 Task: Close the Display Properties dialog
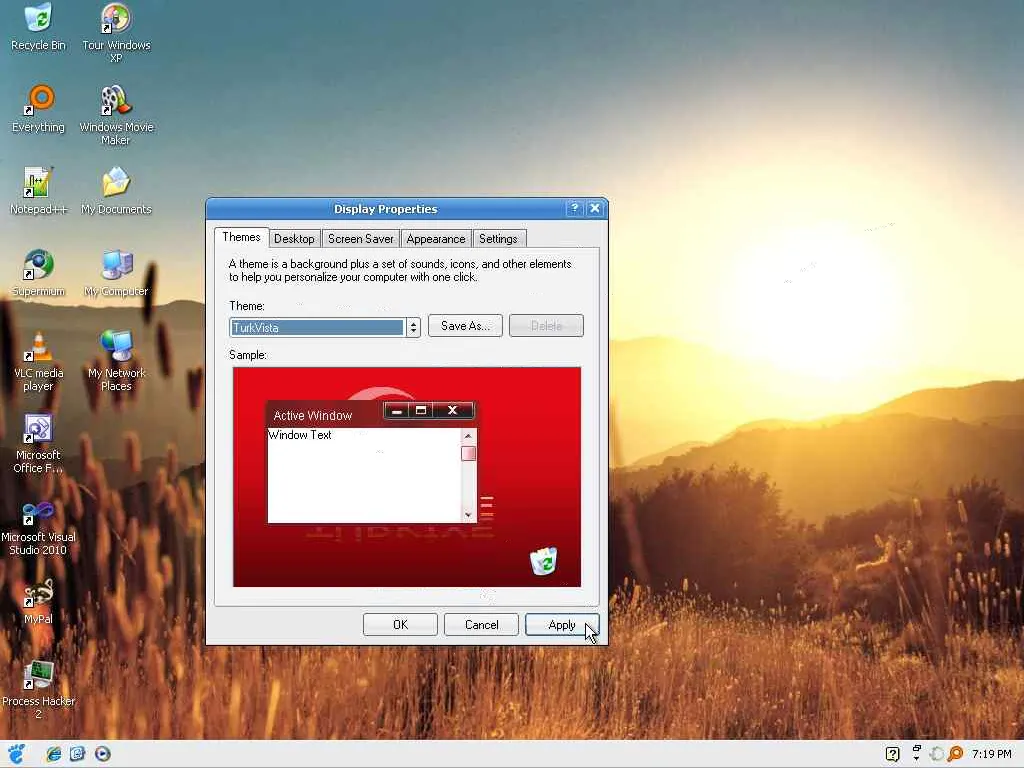point(594,208)
